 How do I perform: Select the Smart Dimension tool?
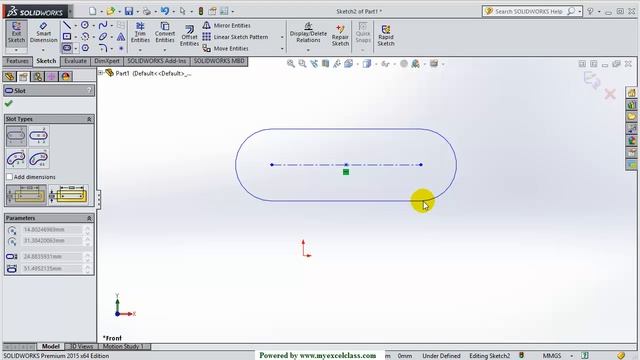43,33
